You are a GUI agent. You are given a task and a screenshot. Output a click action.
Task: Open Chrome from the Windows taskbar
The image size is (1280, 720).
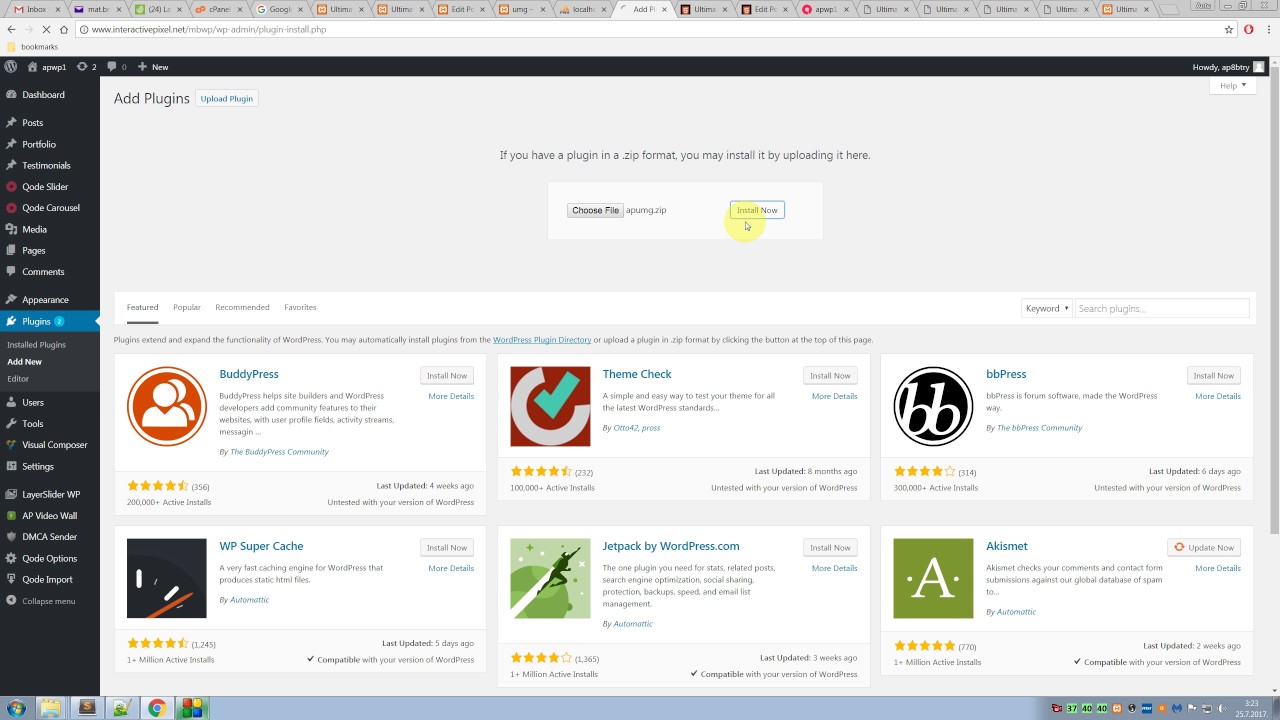click(157, 708)
